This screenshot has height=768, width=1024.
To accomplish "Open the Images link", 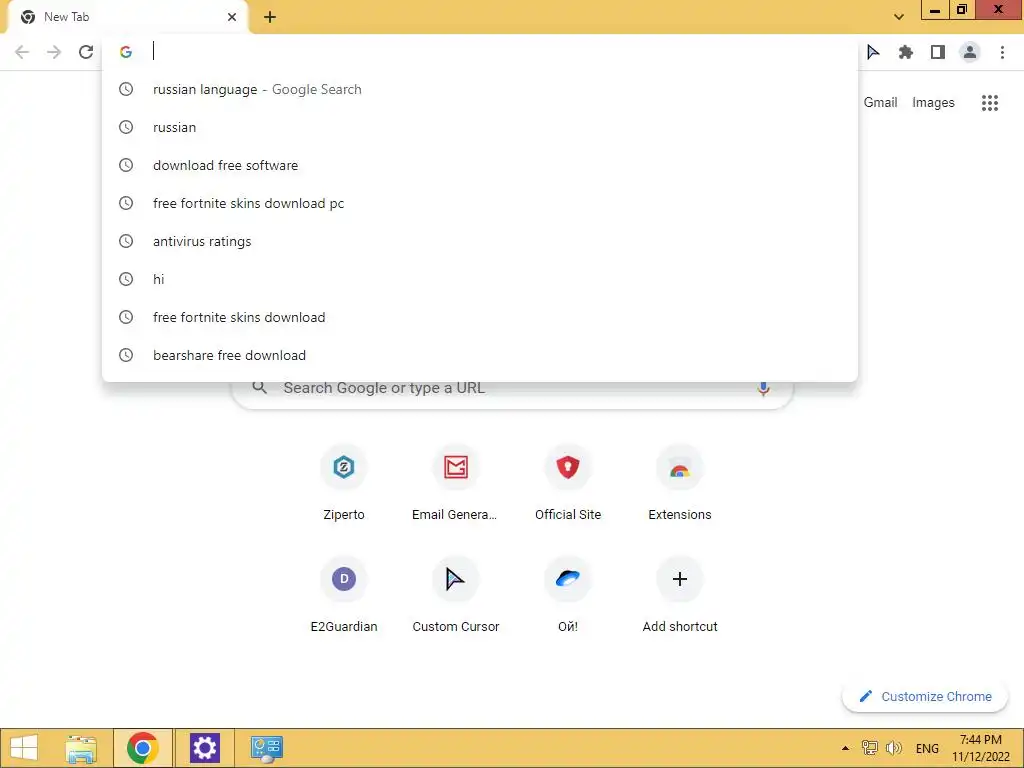I will (933, 103).
